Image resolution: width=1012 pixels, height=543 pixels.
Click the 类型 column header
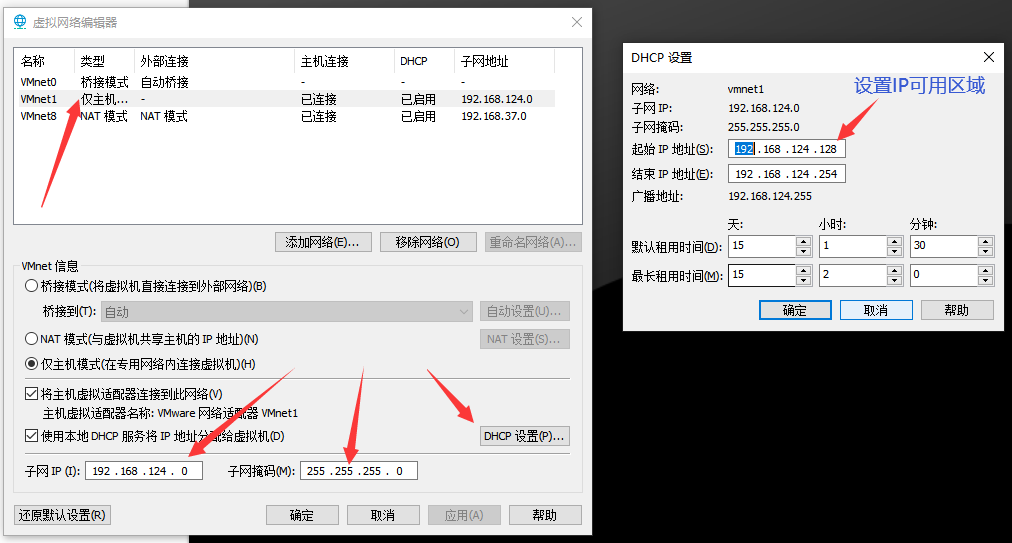pos(105,61)
